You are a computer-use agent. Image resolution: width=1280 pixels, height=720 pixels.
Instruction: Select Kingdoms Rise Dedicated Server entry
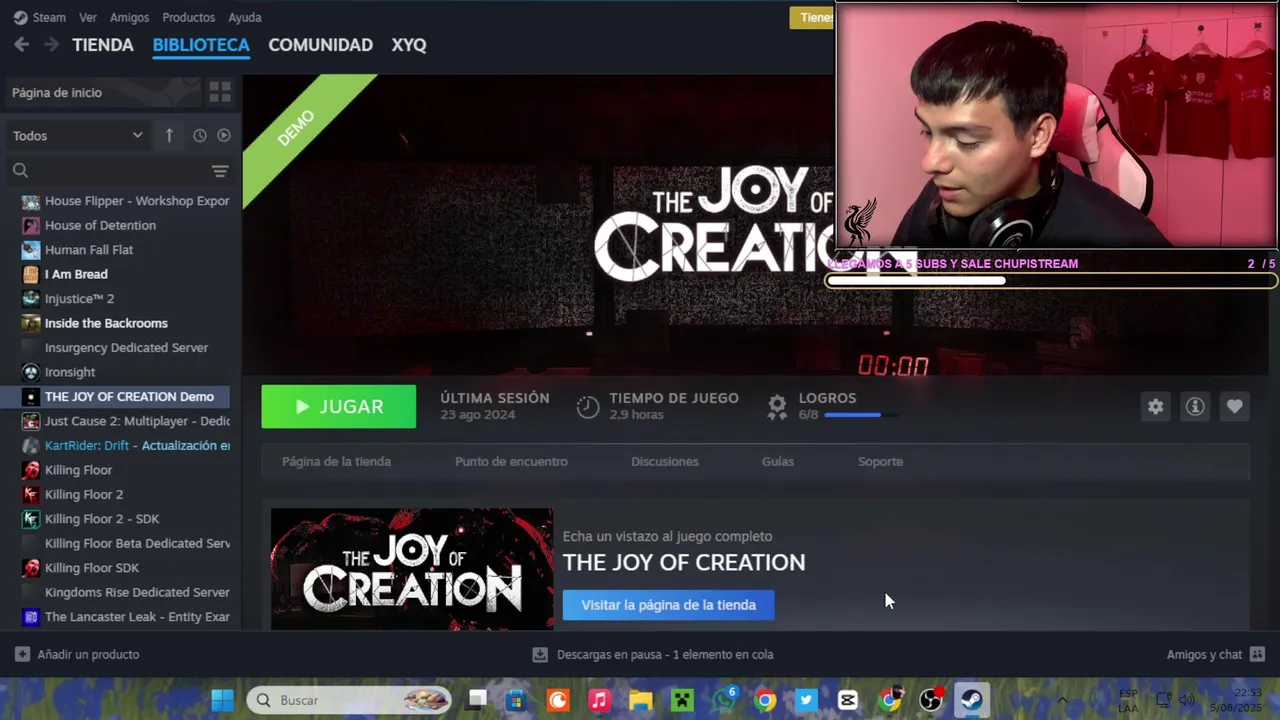click(x=115, y=592)
